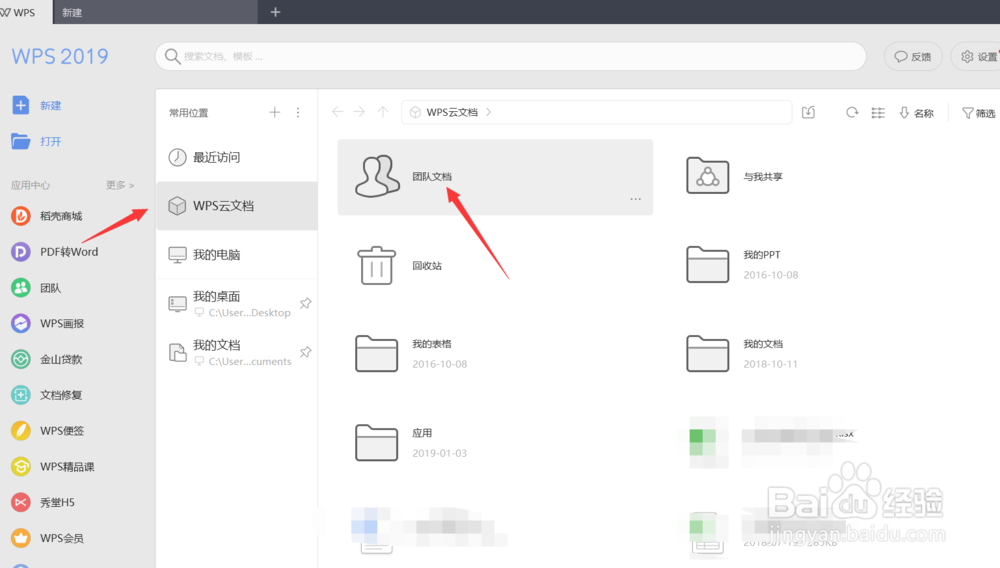
Task: Select 我的电脑 in sidebar
Action: 237,254
